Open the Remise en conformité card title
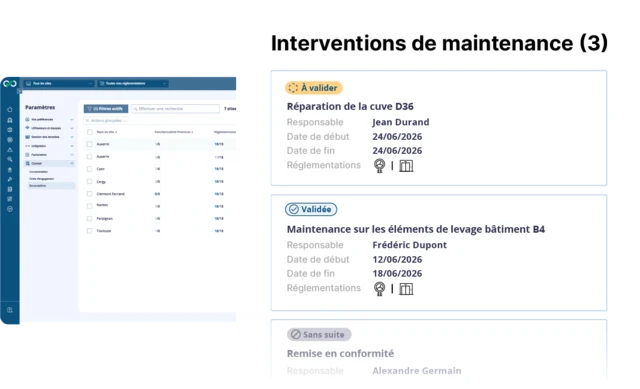The height and width of the screenshot is (389, 640). [340, 353]
